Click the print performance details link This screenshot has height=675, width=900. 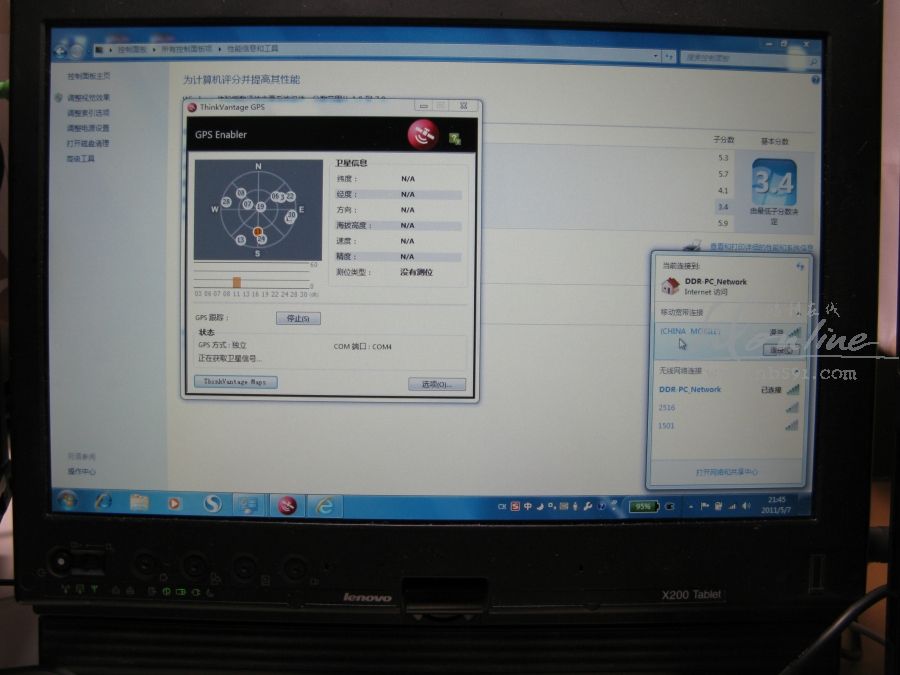coord(761,247)
